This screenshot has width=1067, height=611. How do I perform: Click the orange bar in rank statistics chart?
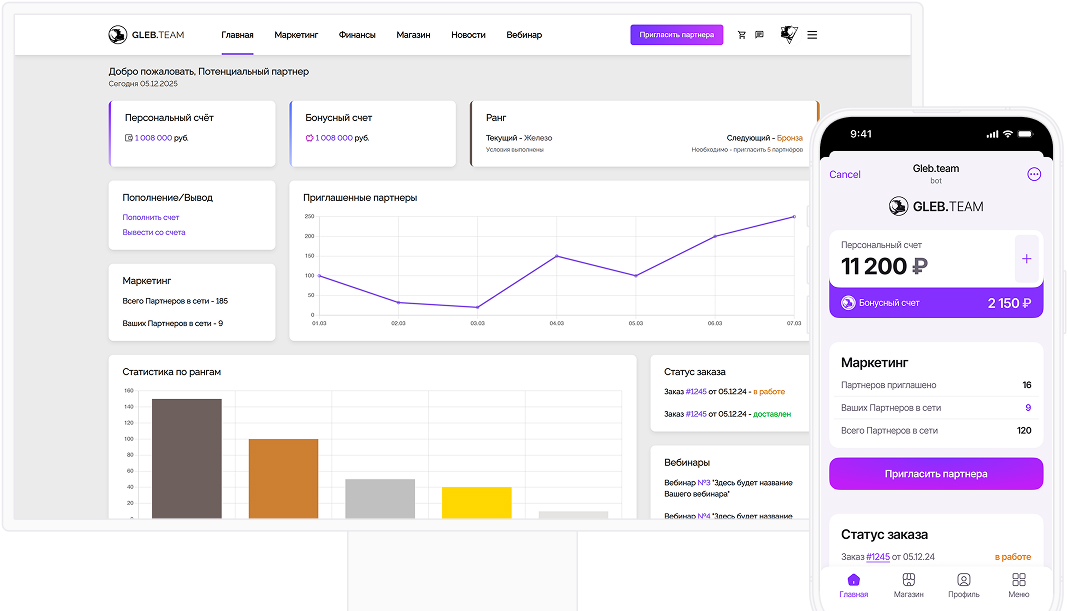[283, 478]
